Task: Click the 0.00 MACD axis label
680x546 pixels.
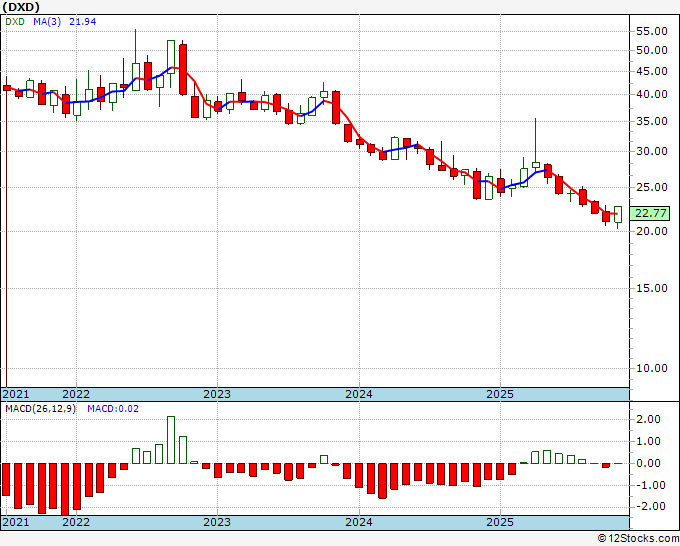Action: [649, 463]
